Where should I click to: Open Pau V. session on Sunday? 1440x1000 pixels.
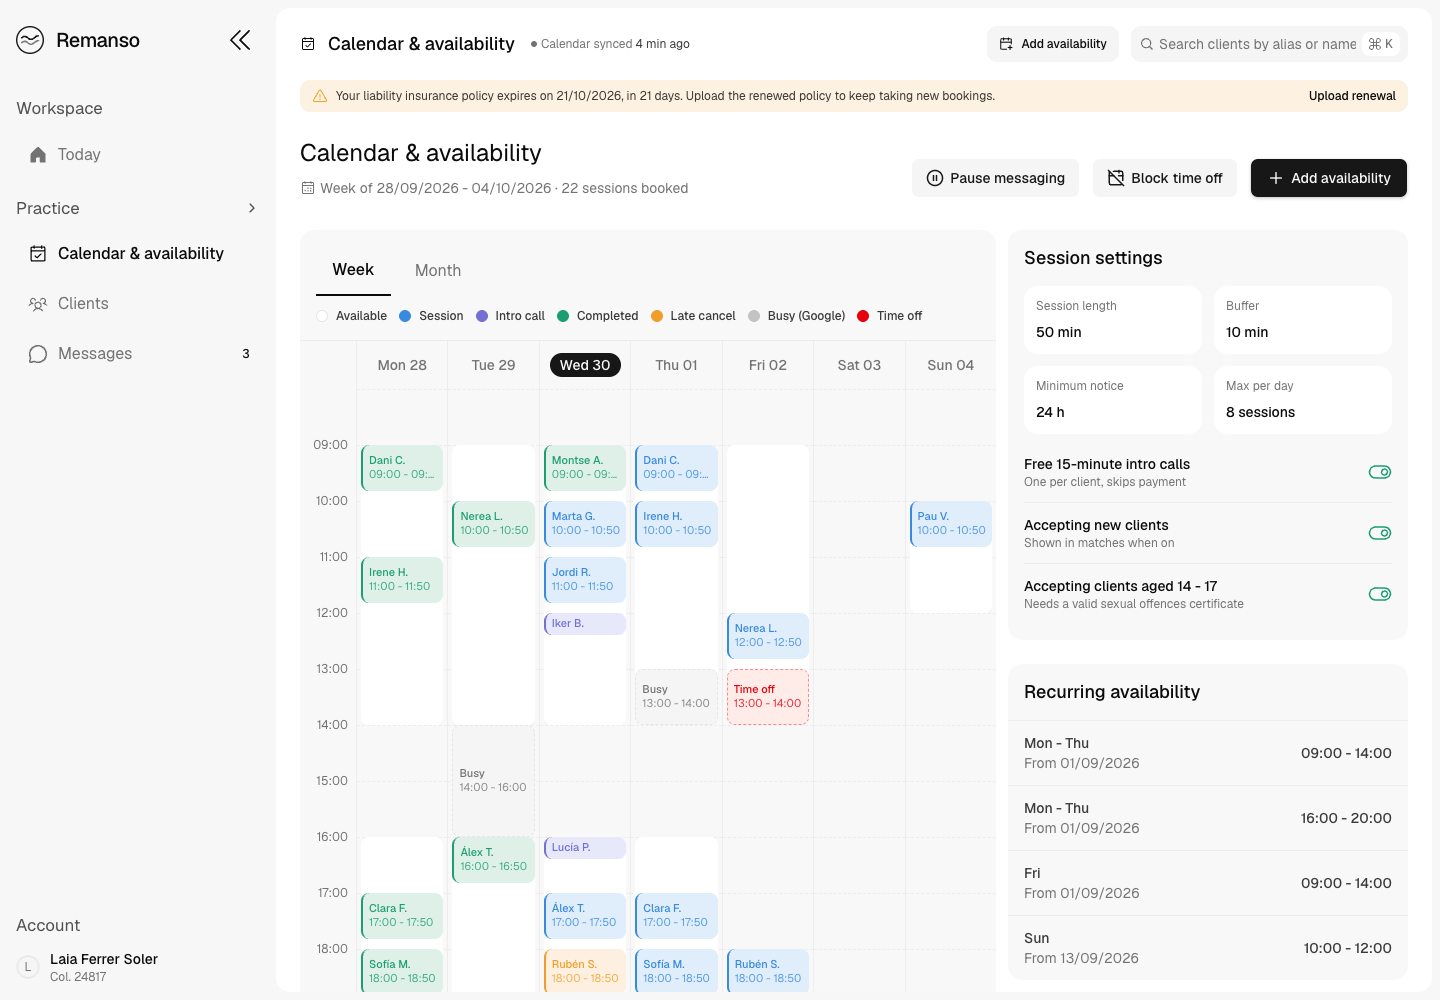[951, 524]
